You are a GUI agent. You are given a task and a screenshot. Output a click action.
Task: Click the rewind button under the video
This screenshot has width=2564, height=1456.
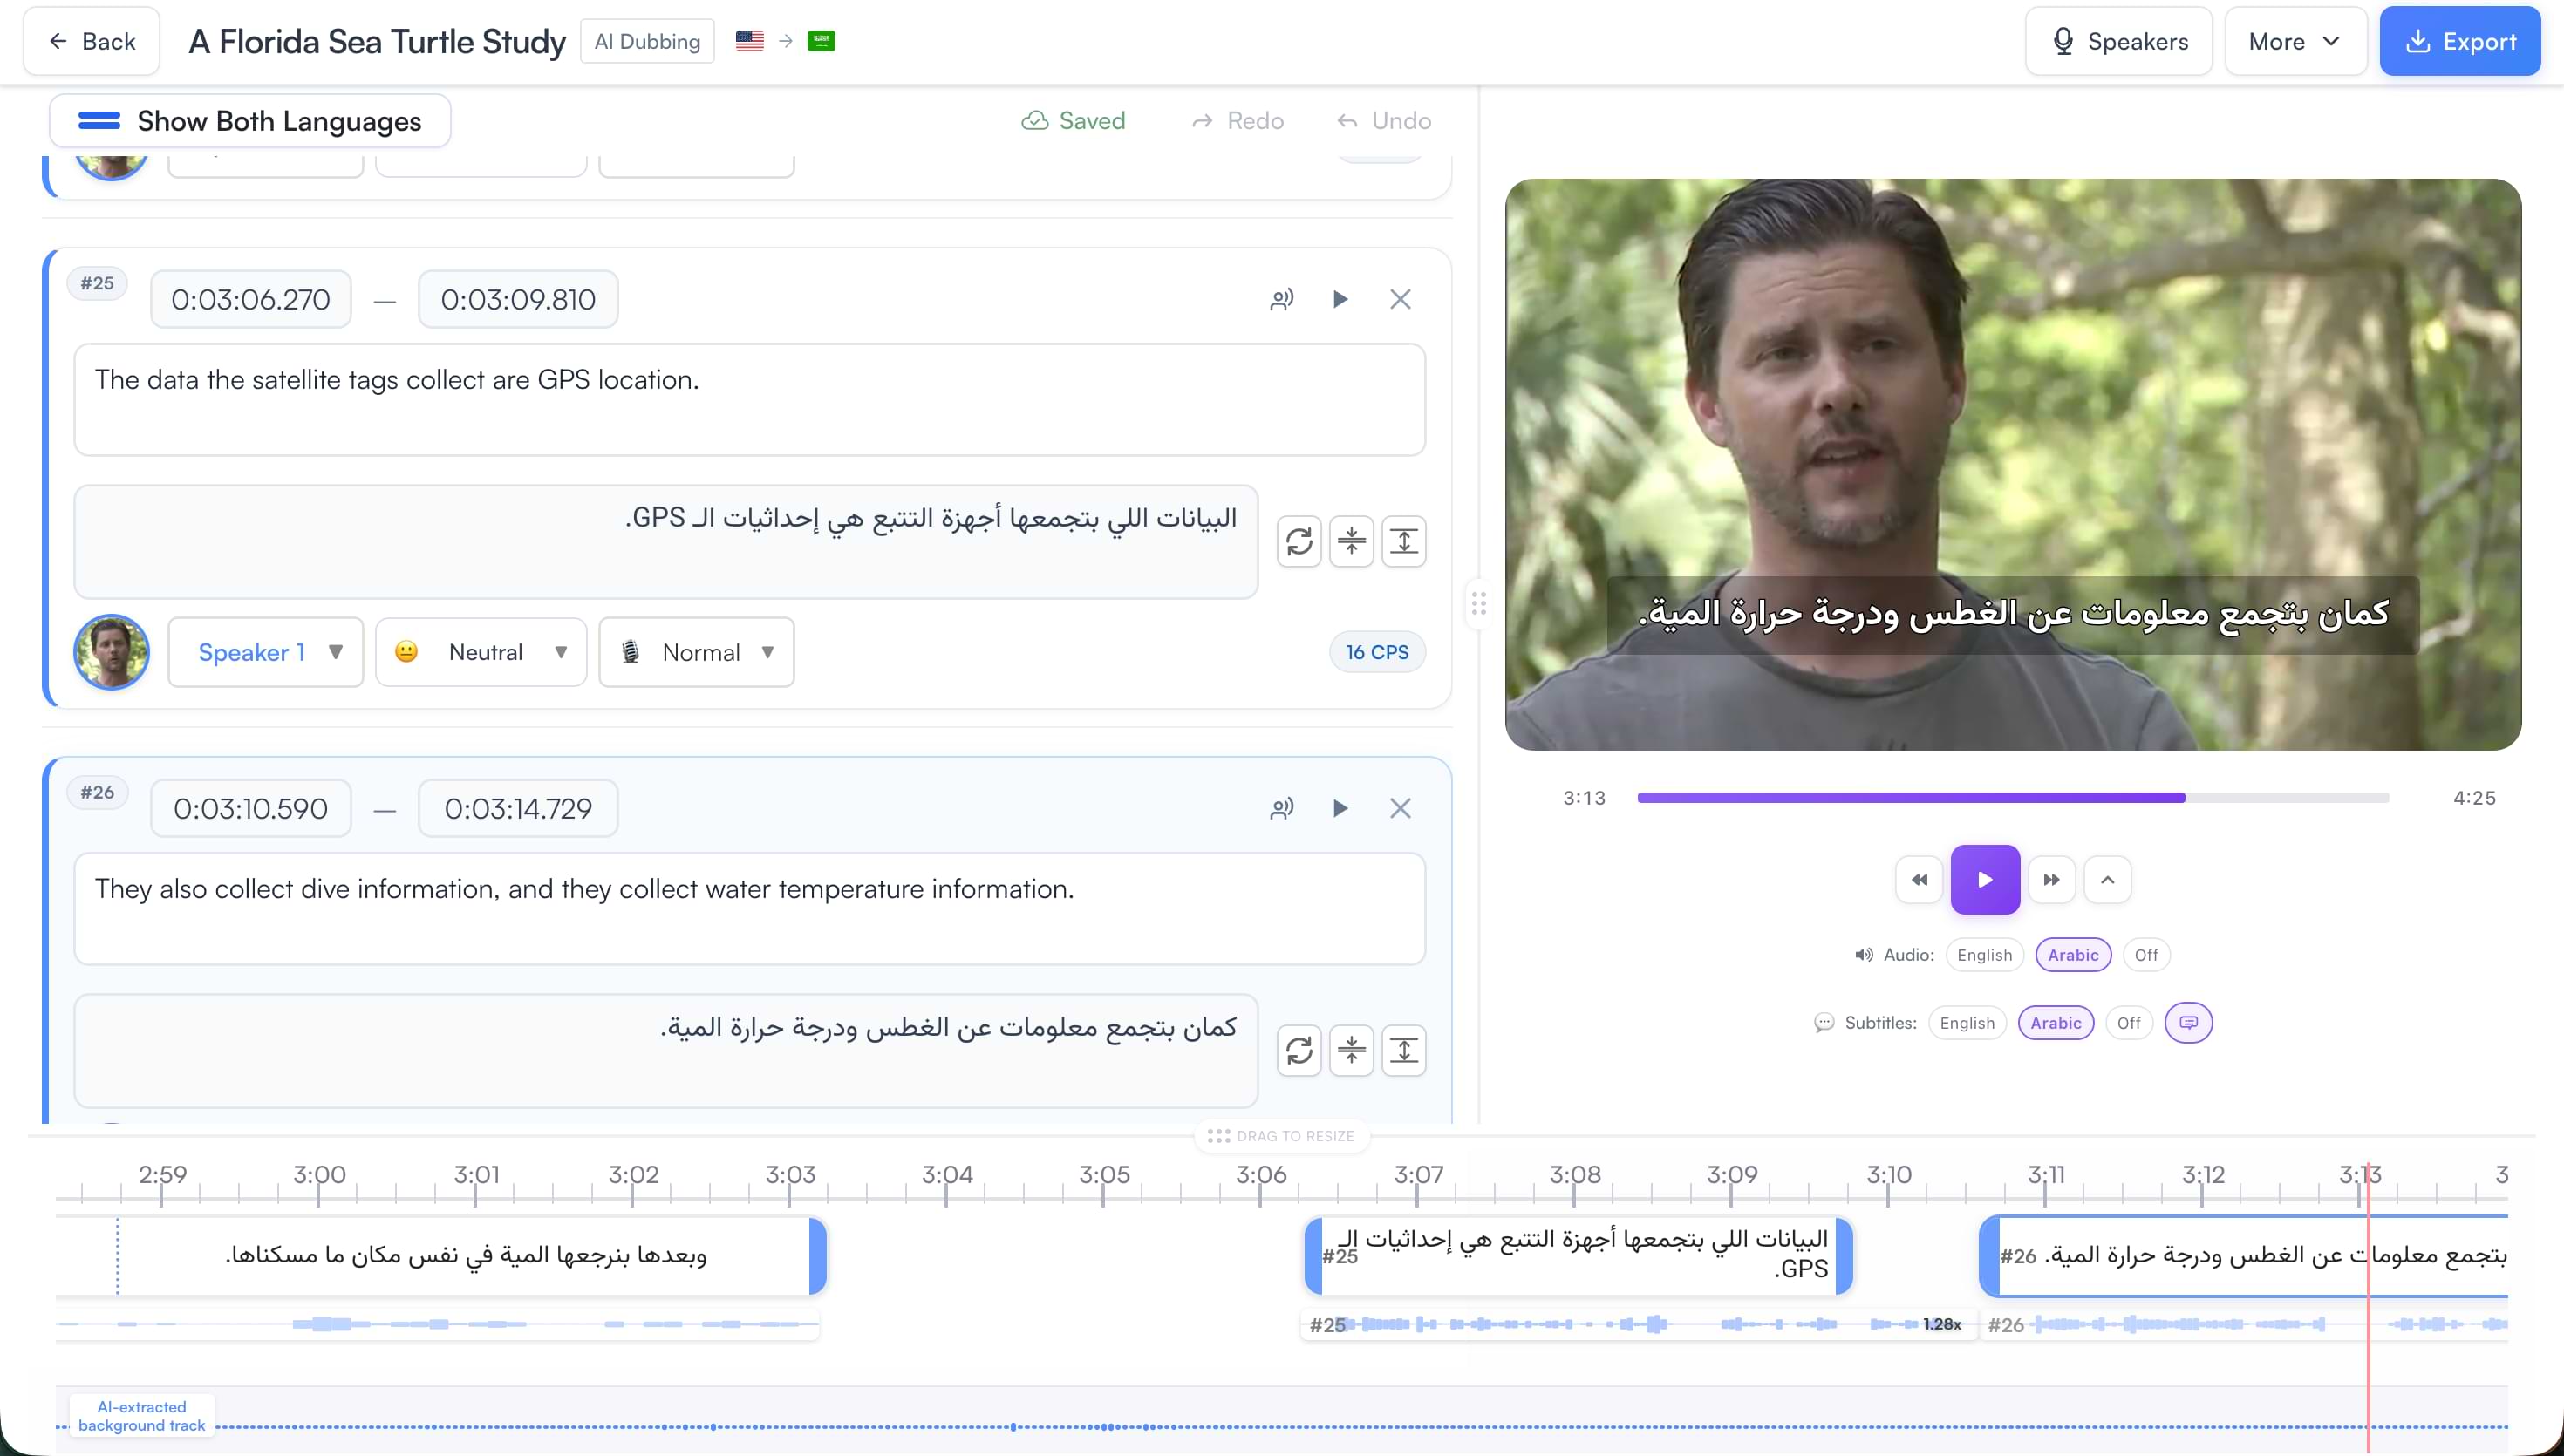1919,880
